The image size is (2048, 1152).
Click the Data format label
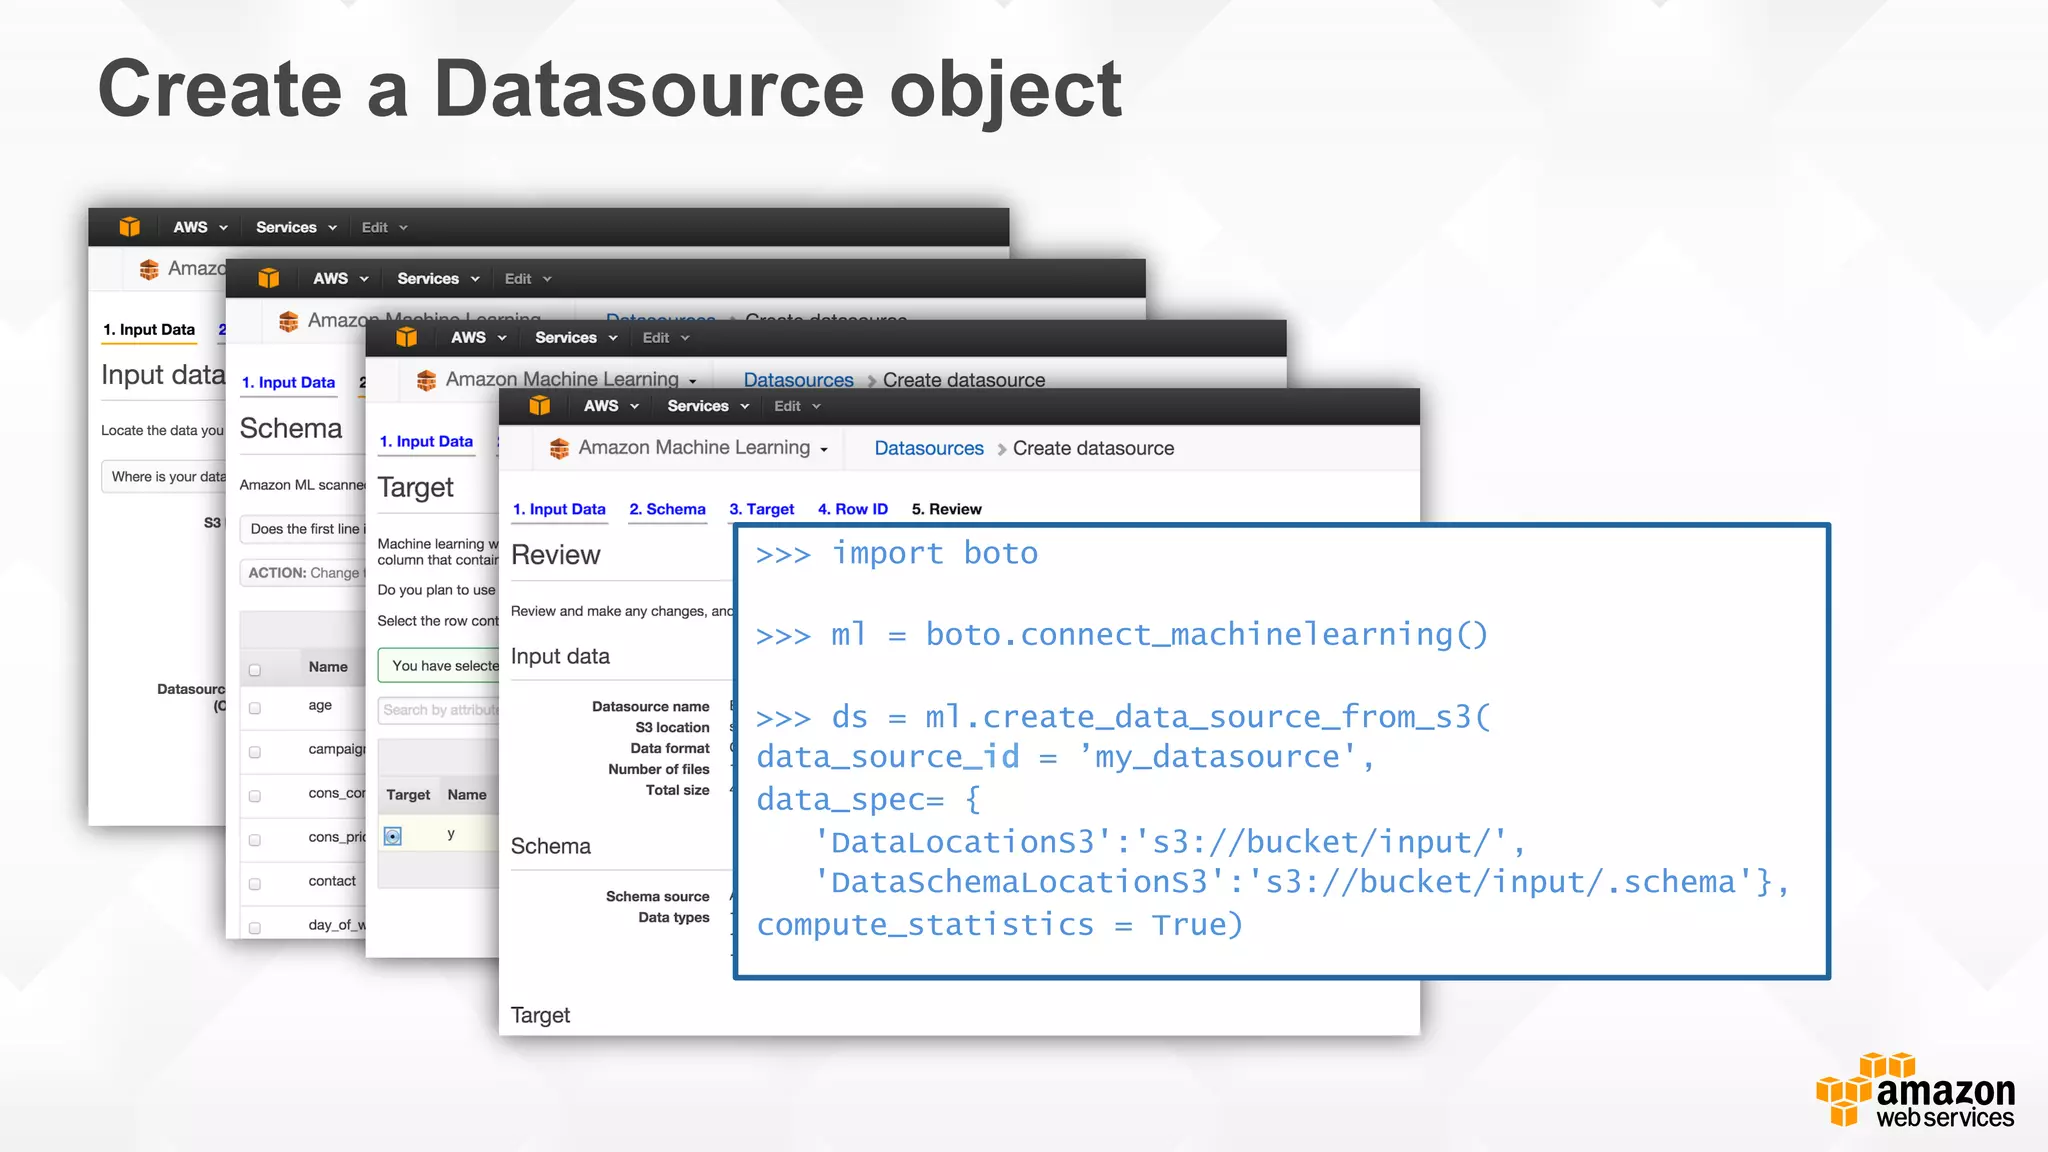pyautogui.click(x=670, y=748)
